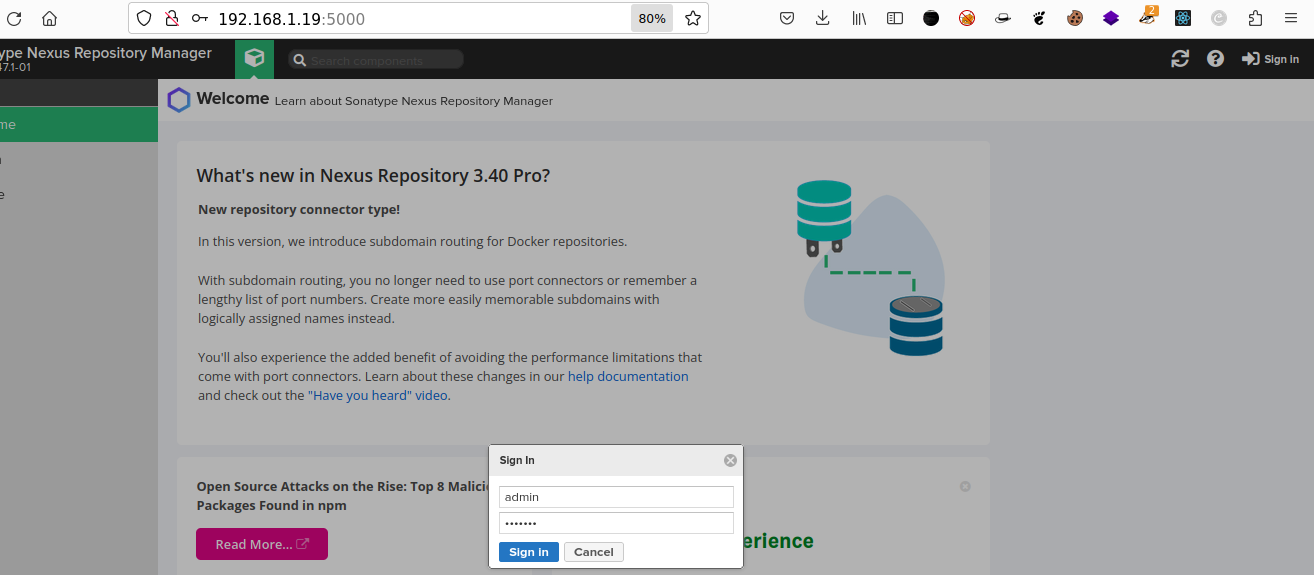
Task: Bookmark page with the star icon
Action: pos(692,18)
